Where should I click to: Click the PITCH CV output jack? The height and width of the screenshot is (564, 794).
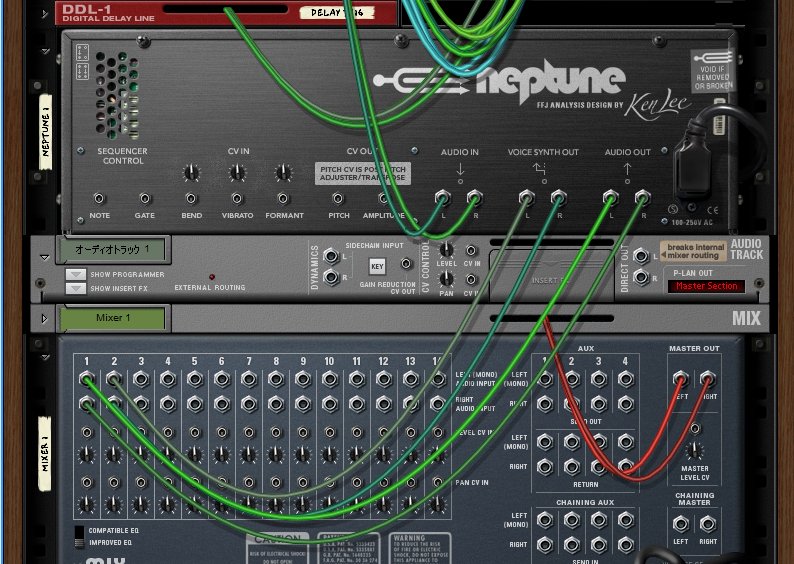338,198
